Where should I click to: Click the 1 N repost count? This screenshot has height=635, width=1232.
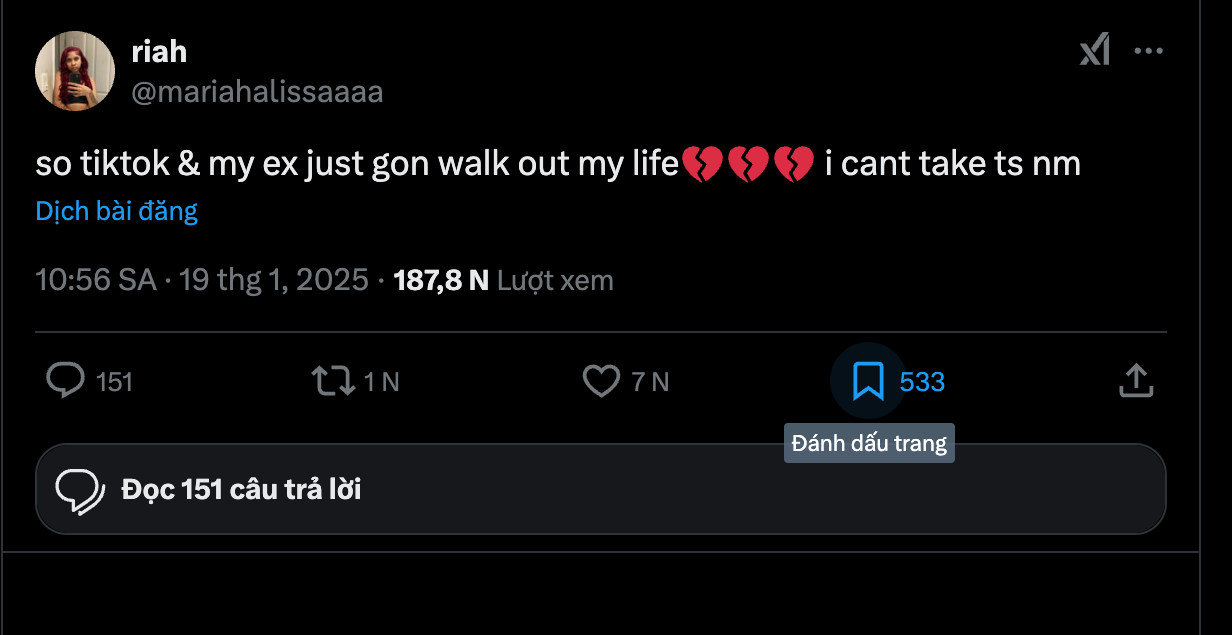[381, 382]
